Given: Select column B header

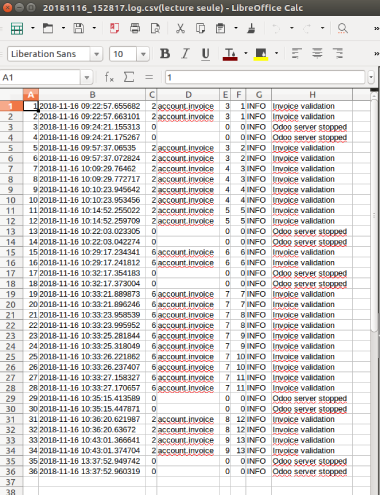Looking at the screenshot, I should click(92, 95).
